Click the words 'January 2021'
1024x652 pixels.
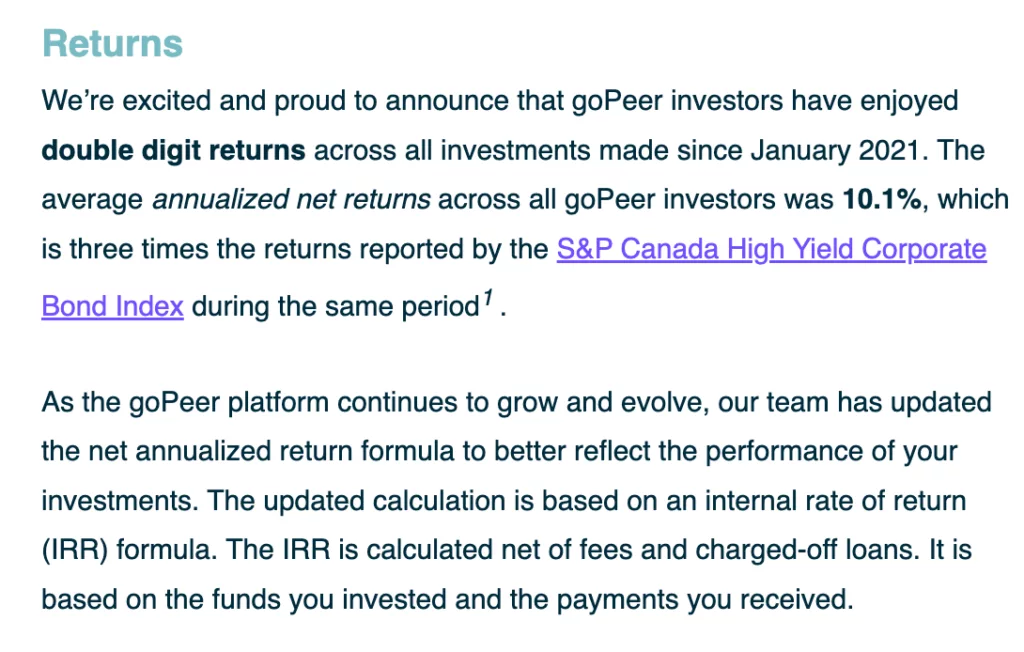point(835,151)
